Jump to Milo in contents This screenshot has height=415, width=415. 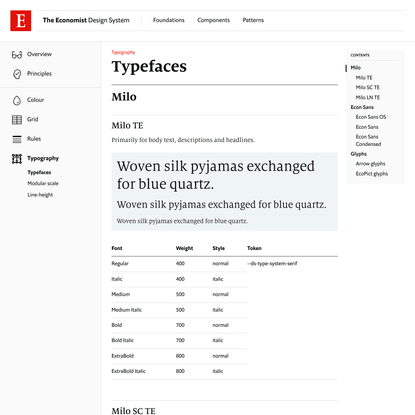356,68
